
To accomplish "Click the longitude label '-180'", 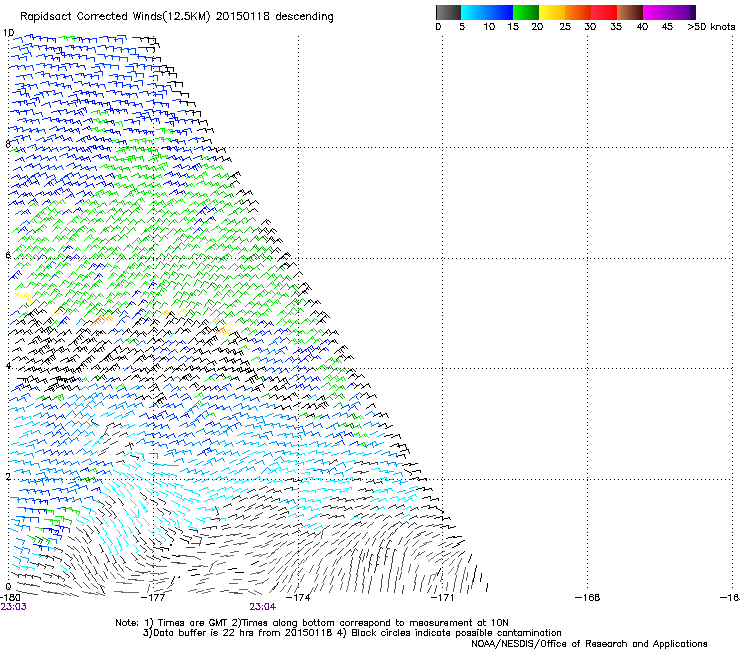I will (10, 598).
